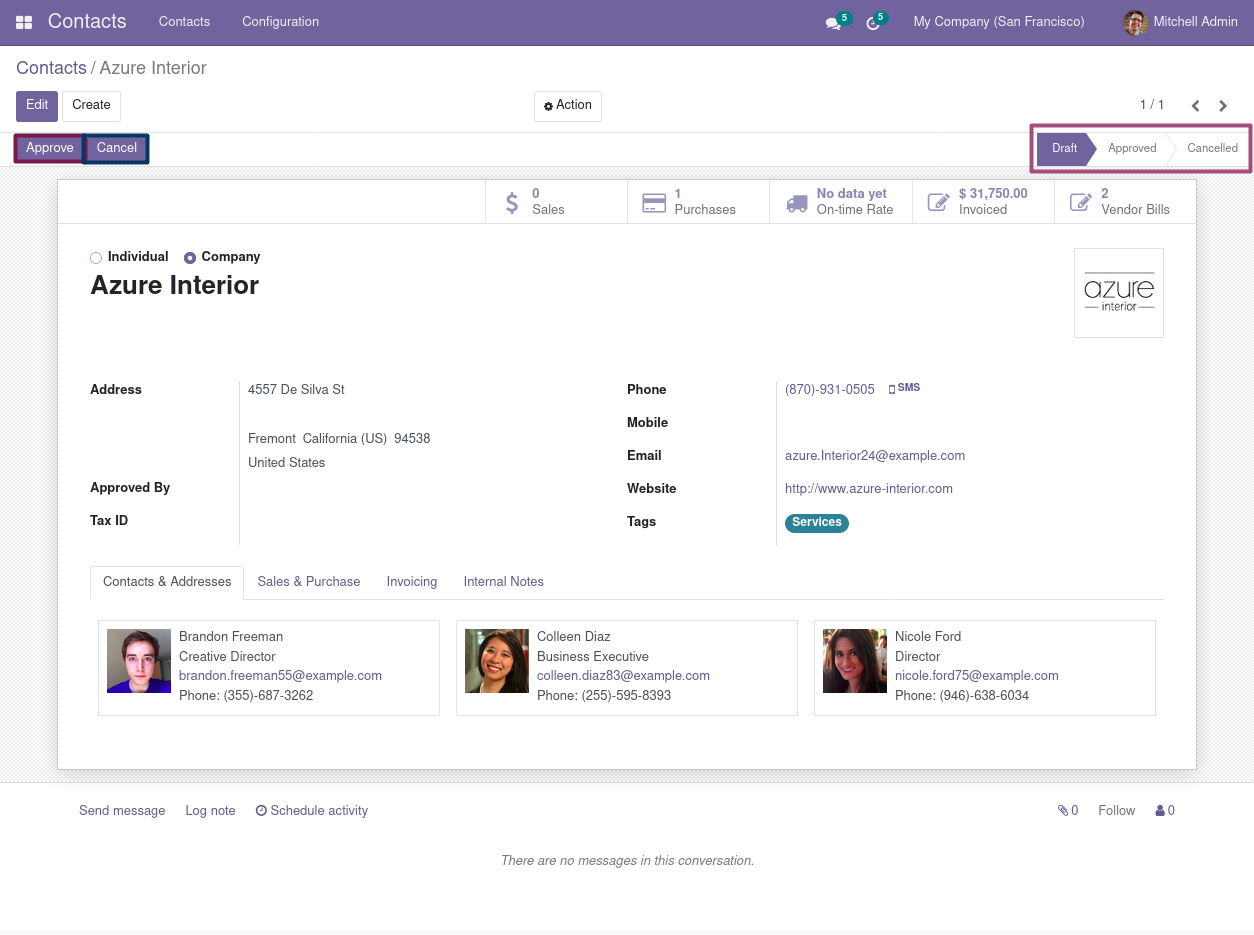Click the Edit button

[x=37, y=106]
